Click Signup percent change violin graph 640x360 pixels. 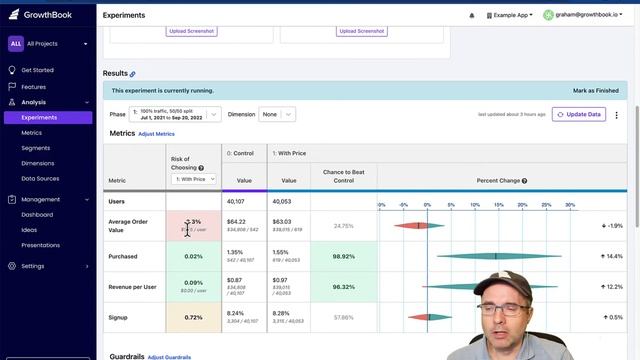430,317
